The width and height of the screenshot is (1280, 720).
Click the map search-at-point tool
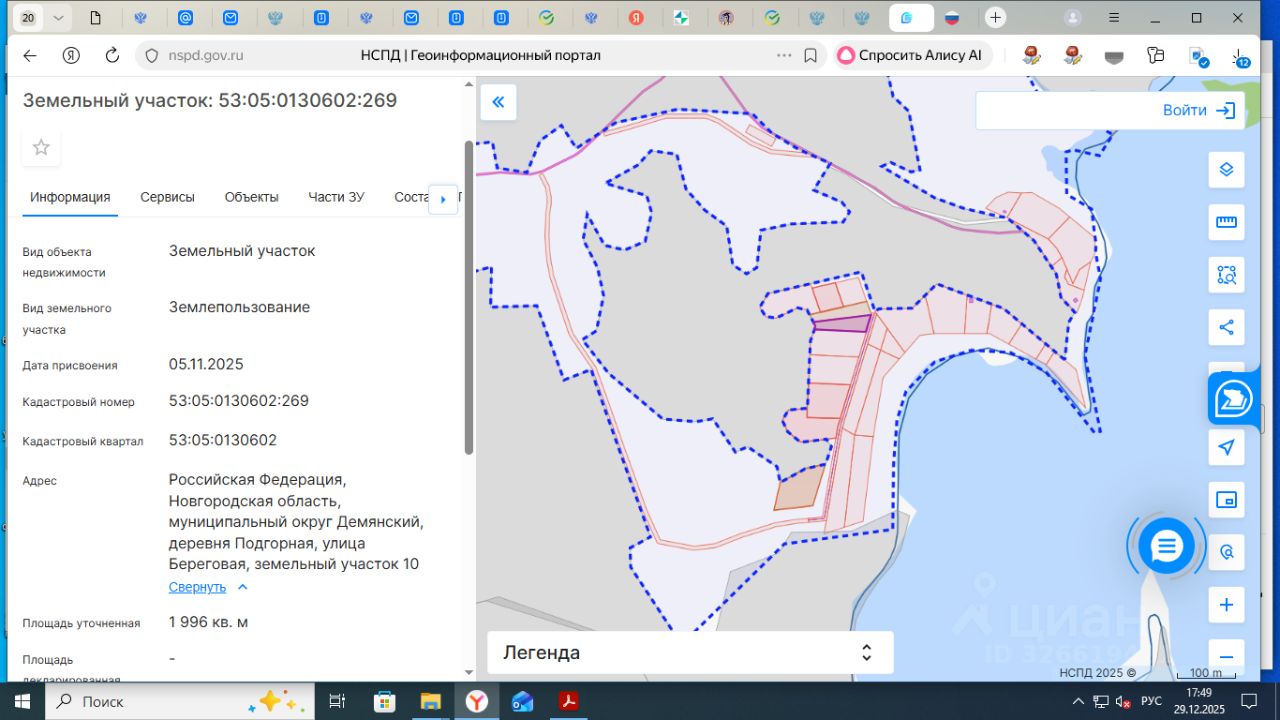(1226, 551)
